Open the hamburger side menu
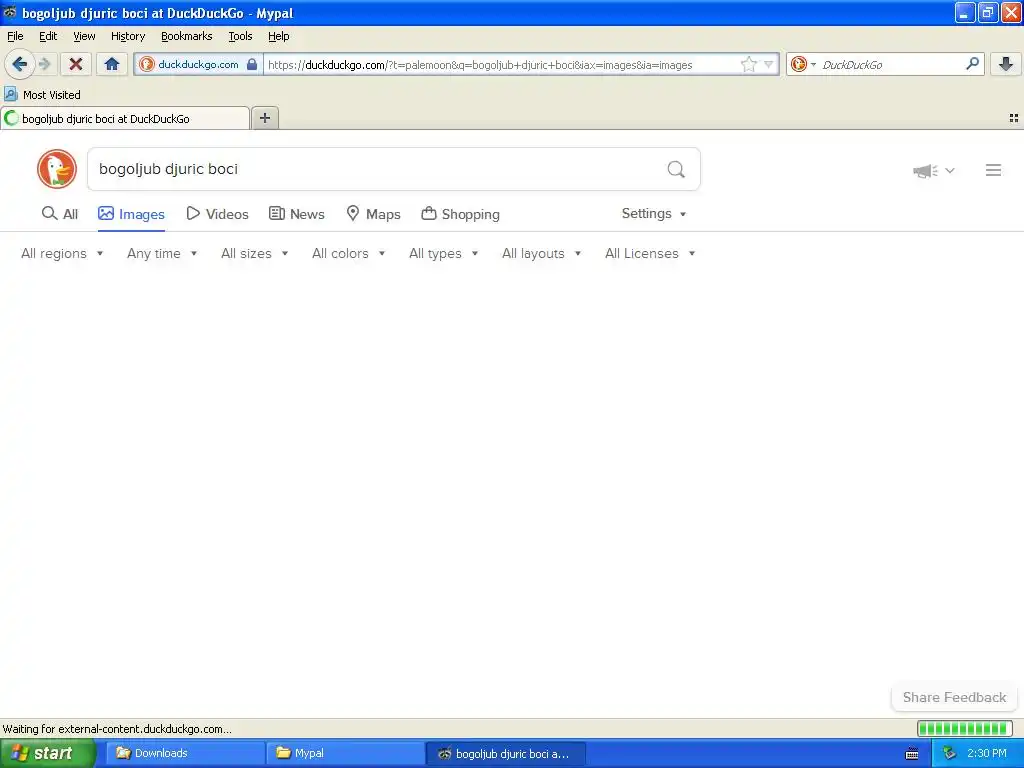 [x=993, y=170]
